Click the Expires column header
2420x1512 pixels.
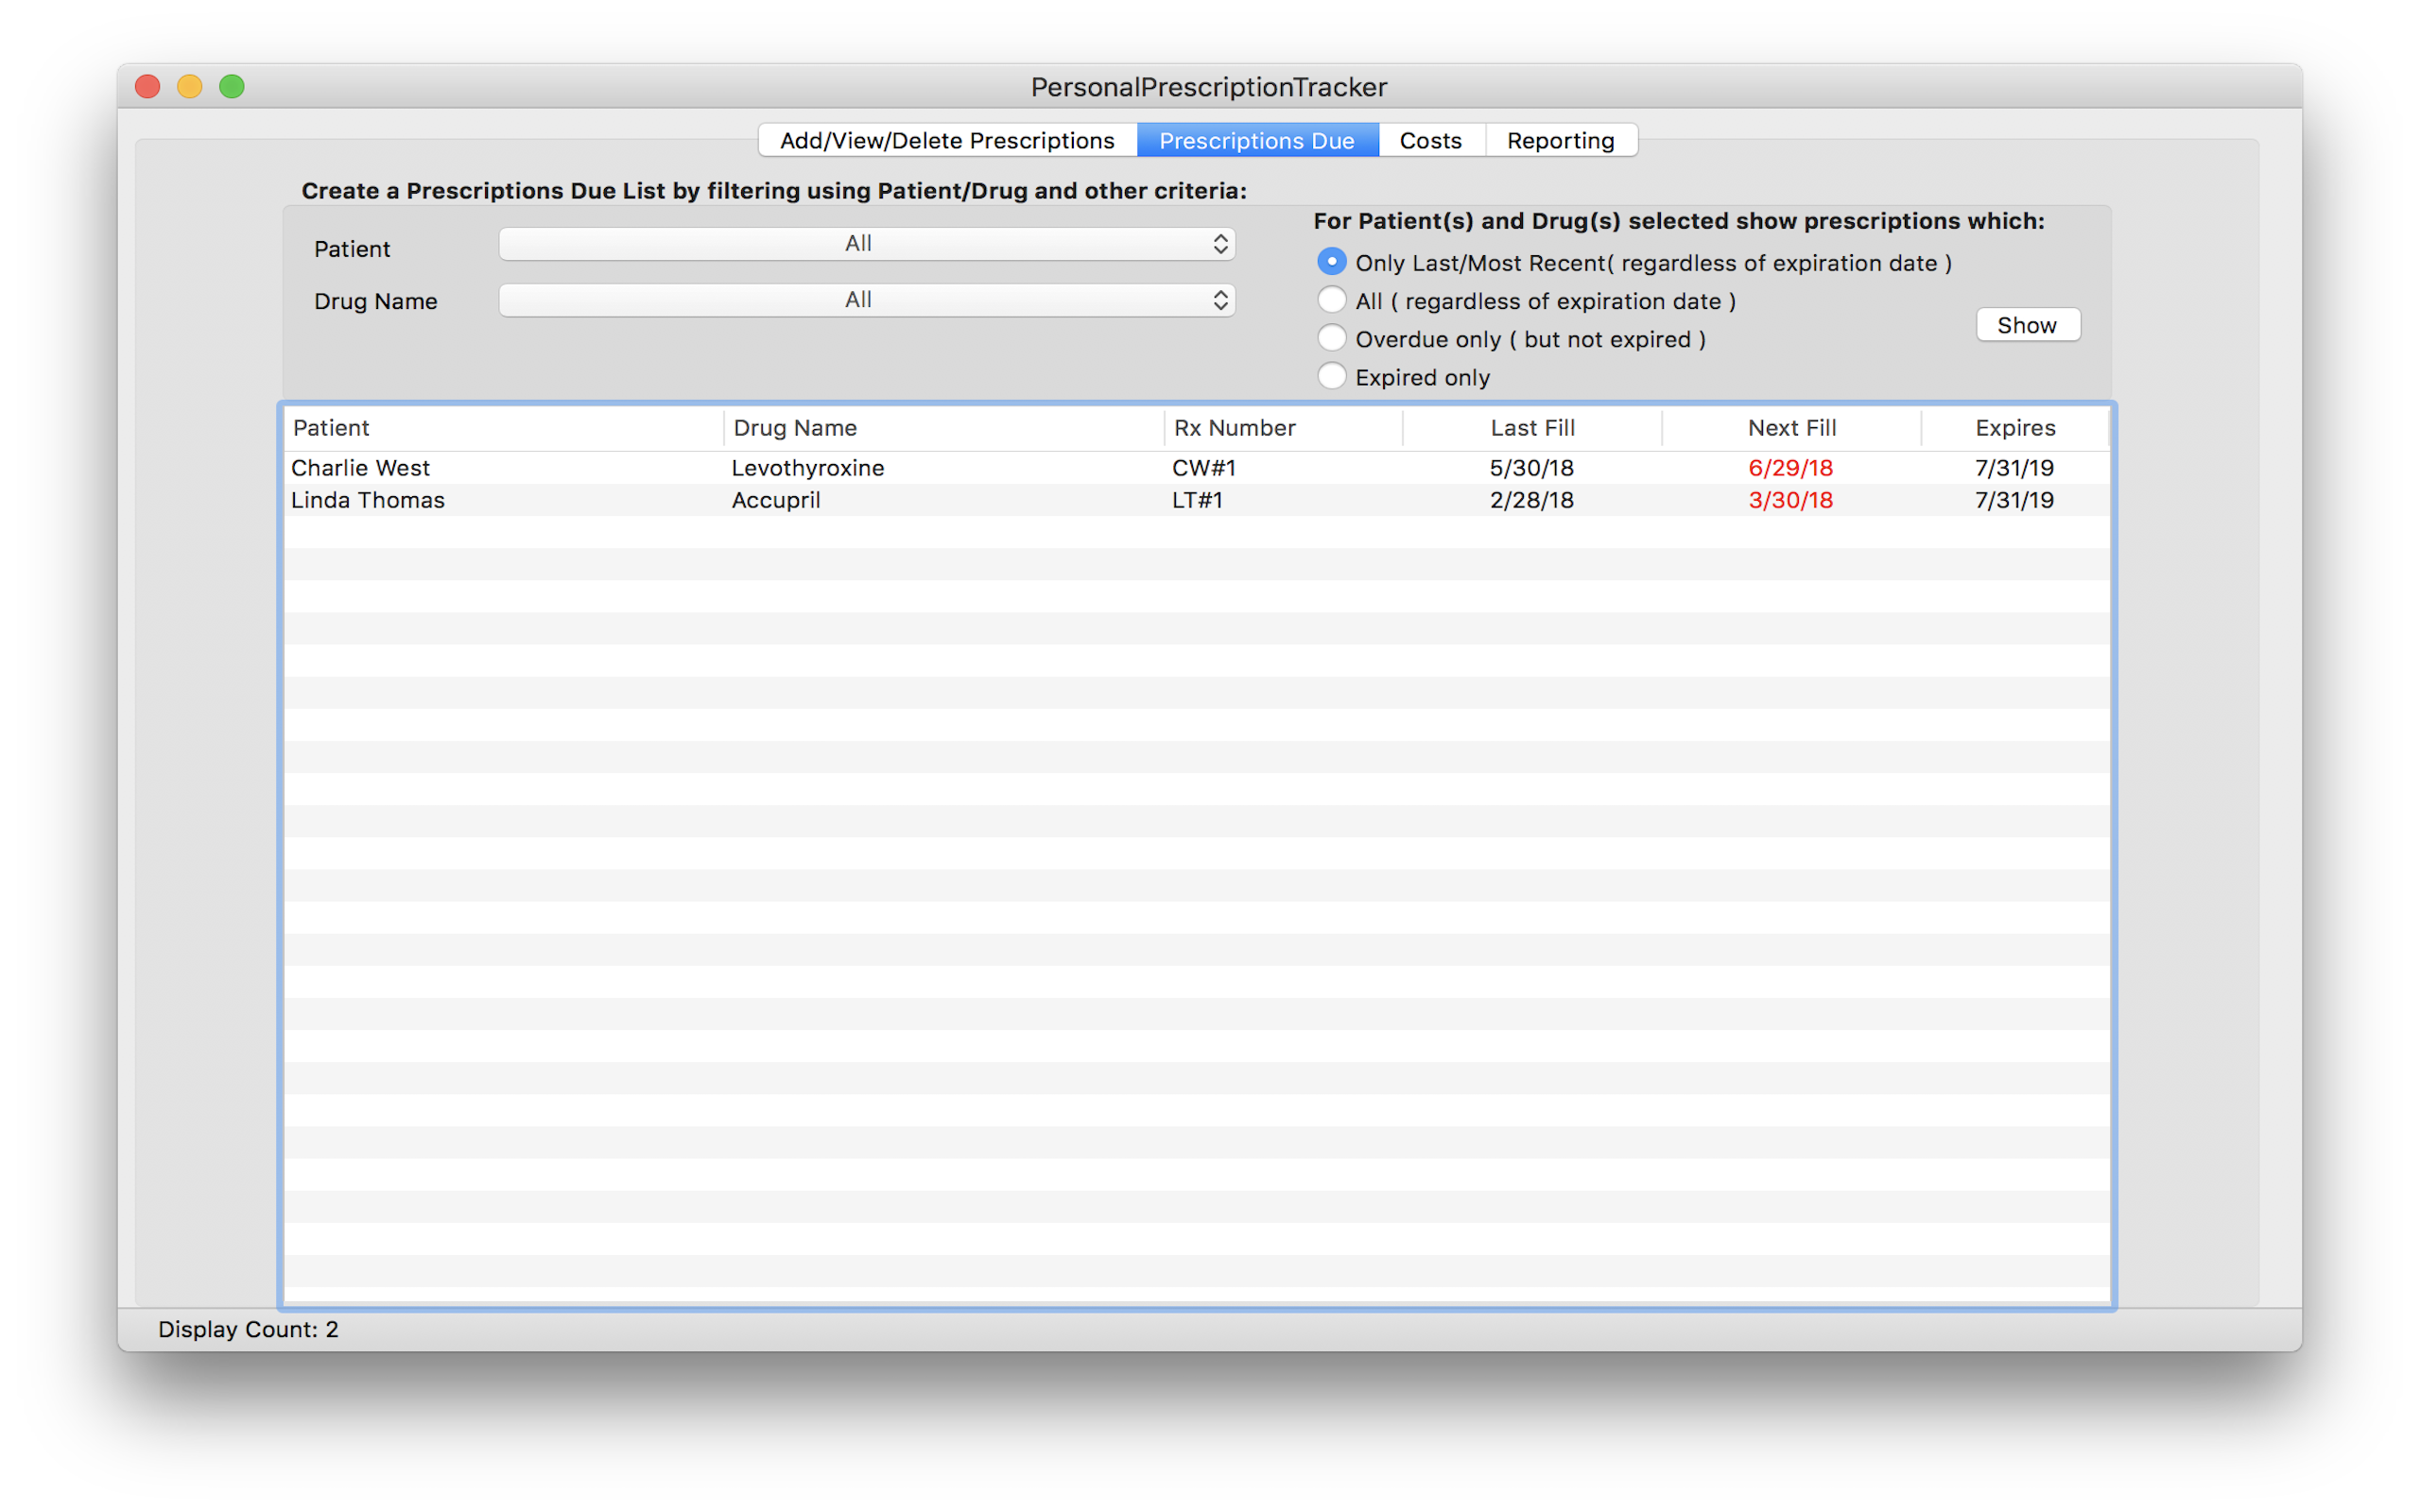[x=2014, y=428]
